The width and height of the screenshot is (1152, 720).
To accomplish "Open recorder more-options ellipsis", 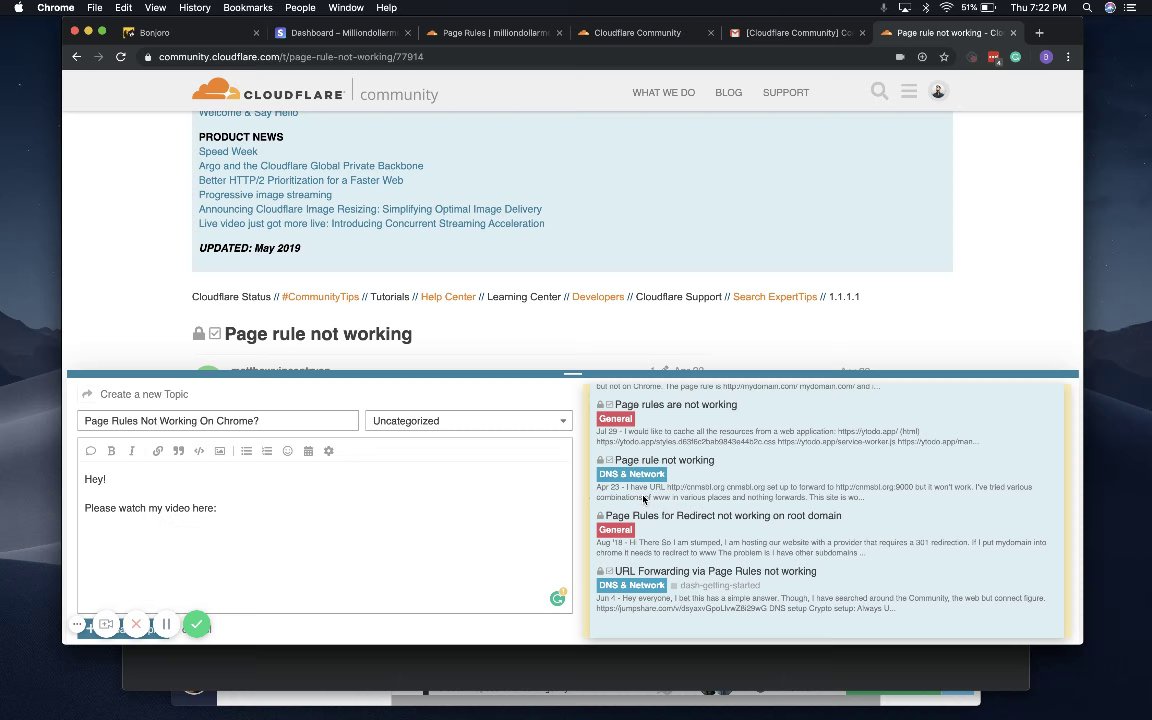I will point(77,624).
